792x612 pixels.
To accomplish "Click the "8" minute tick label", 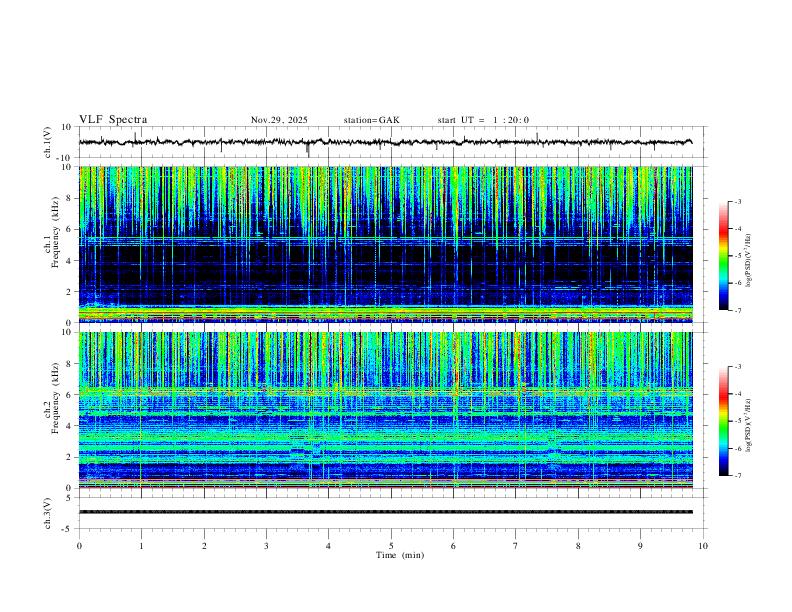I will (x=578, y=546).
